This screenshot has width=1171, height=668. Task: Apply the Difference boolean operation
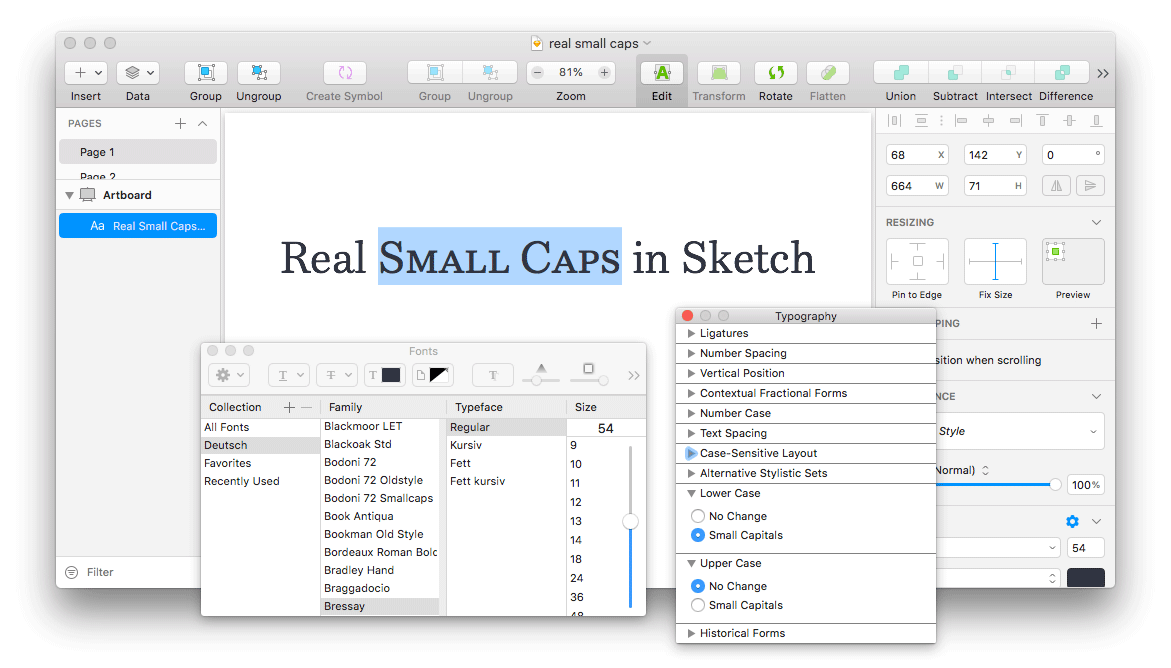1062,73
